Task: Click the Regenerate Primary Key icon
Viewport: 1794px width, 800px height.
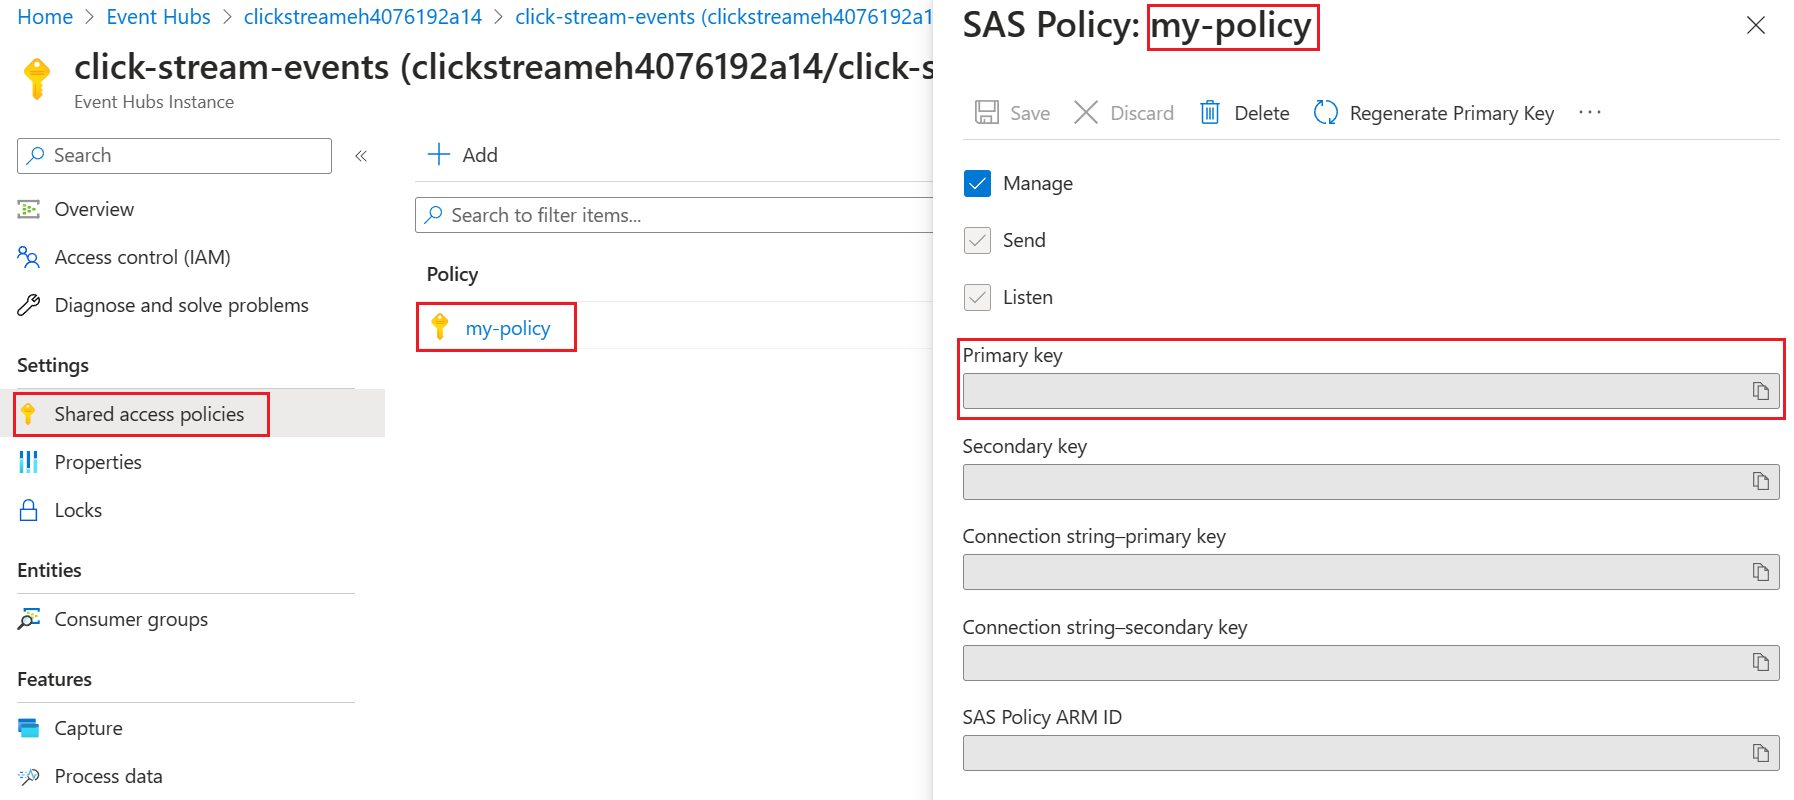Action: pos(1325,113)
